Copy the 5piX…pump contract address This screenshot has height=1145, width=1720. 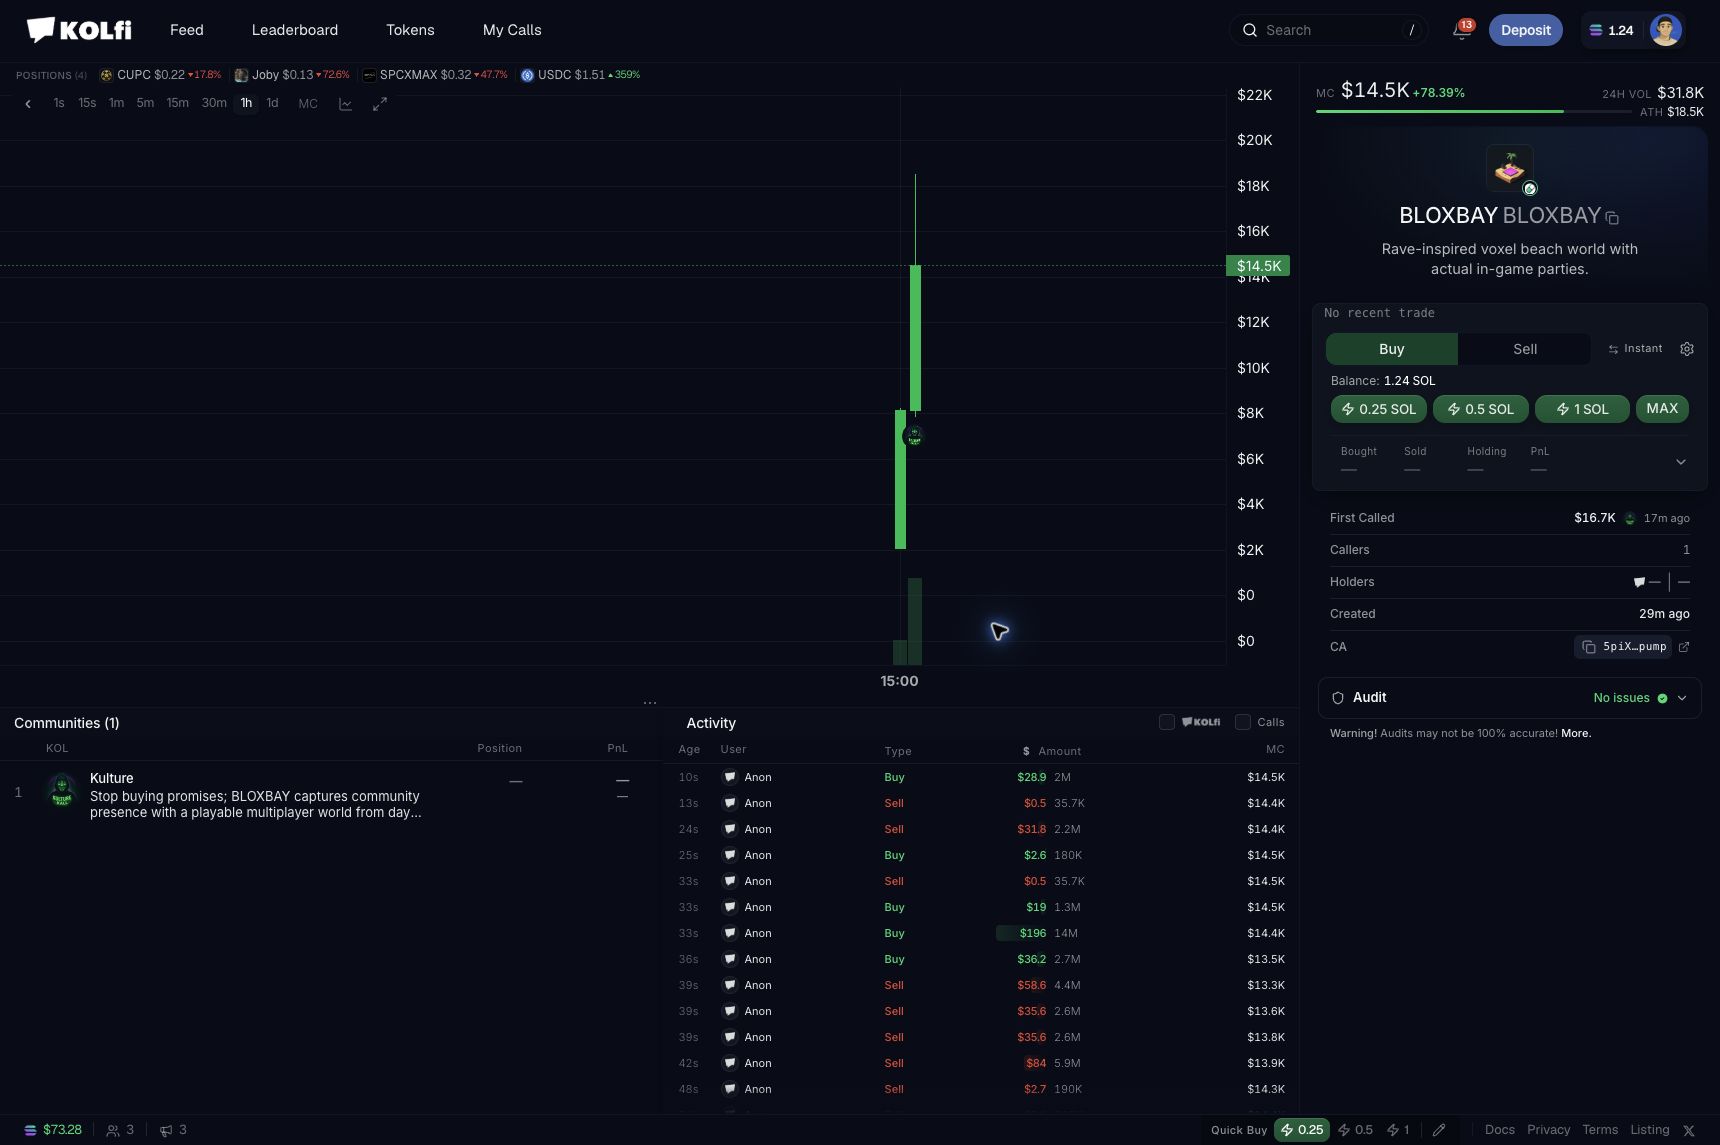pos(1623,647)
